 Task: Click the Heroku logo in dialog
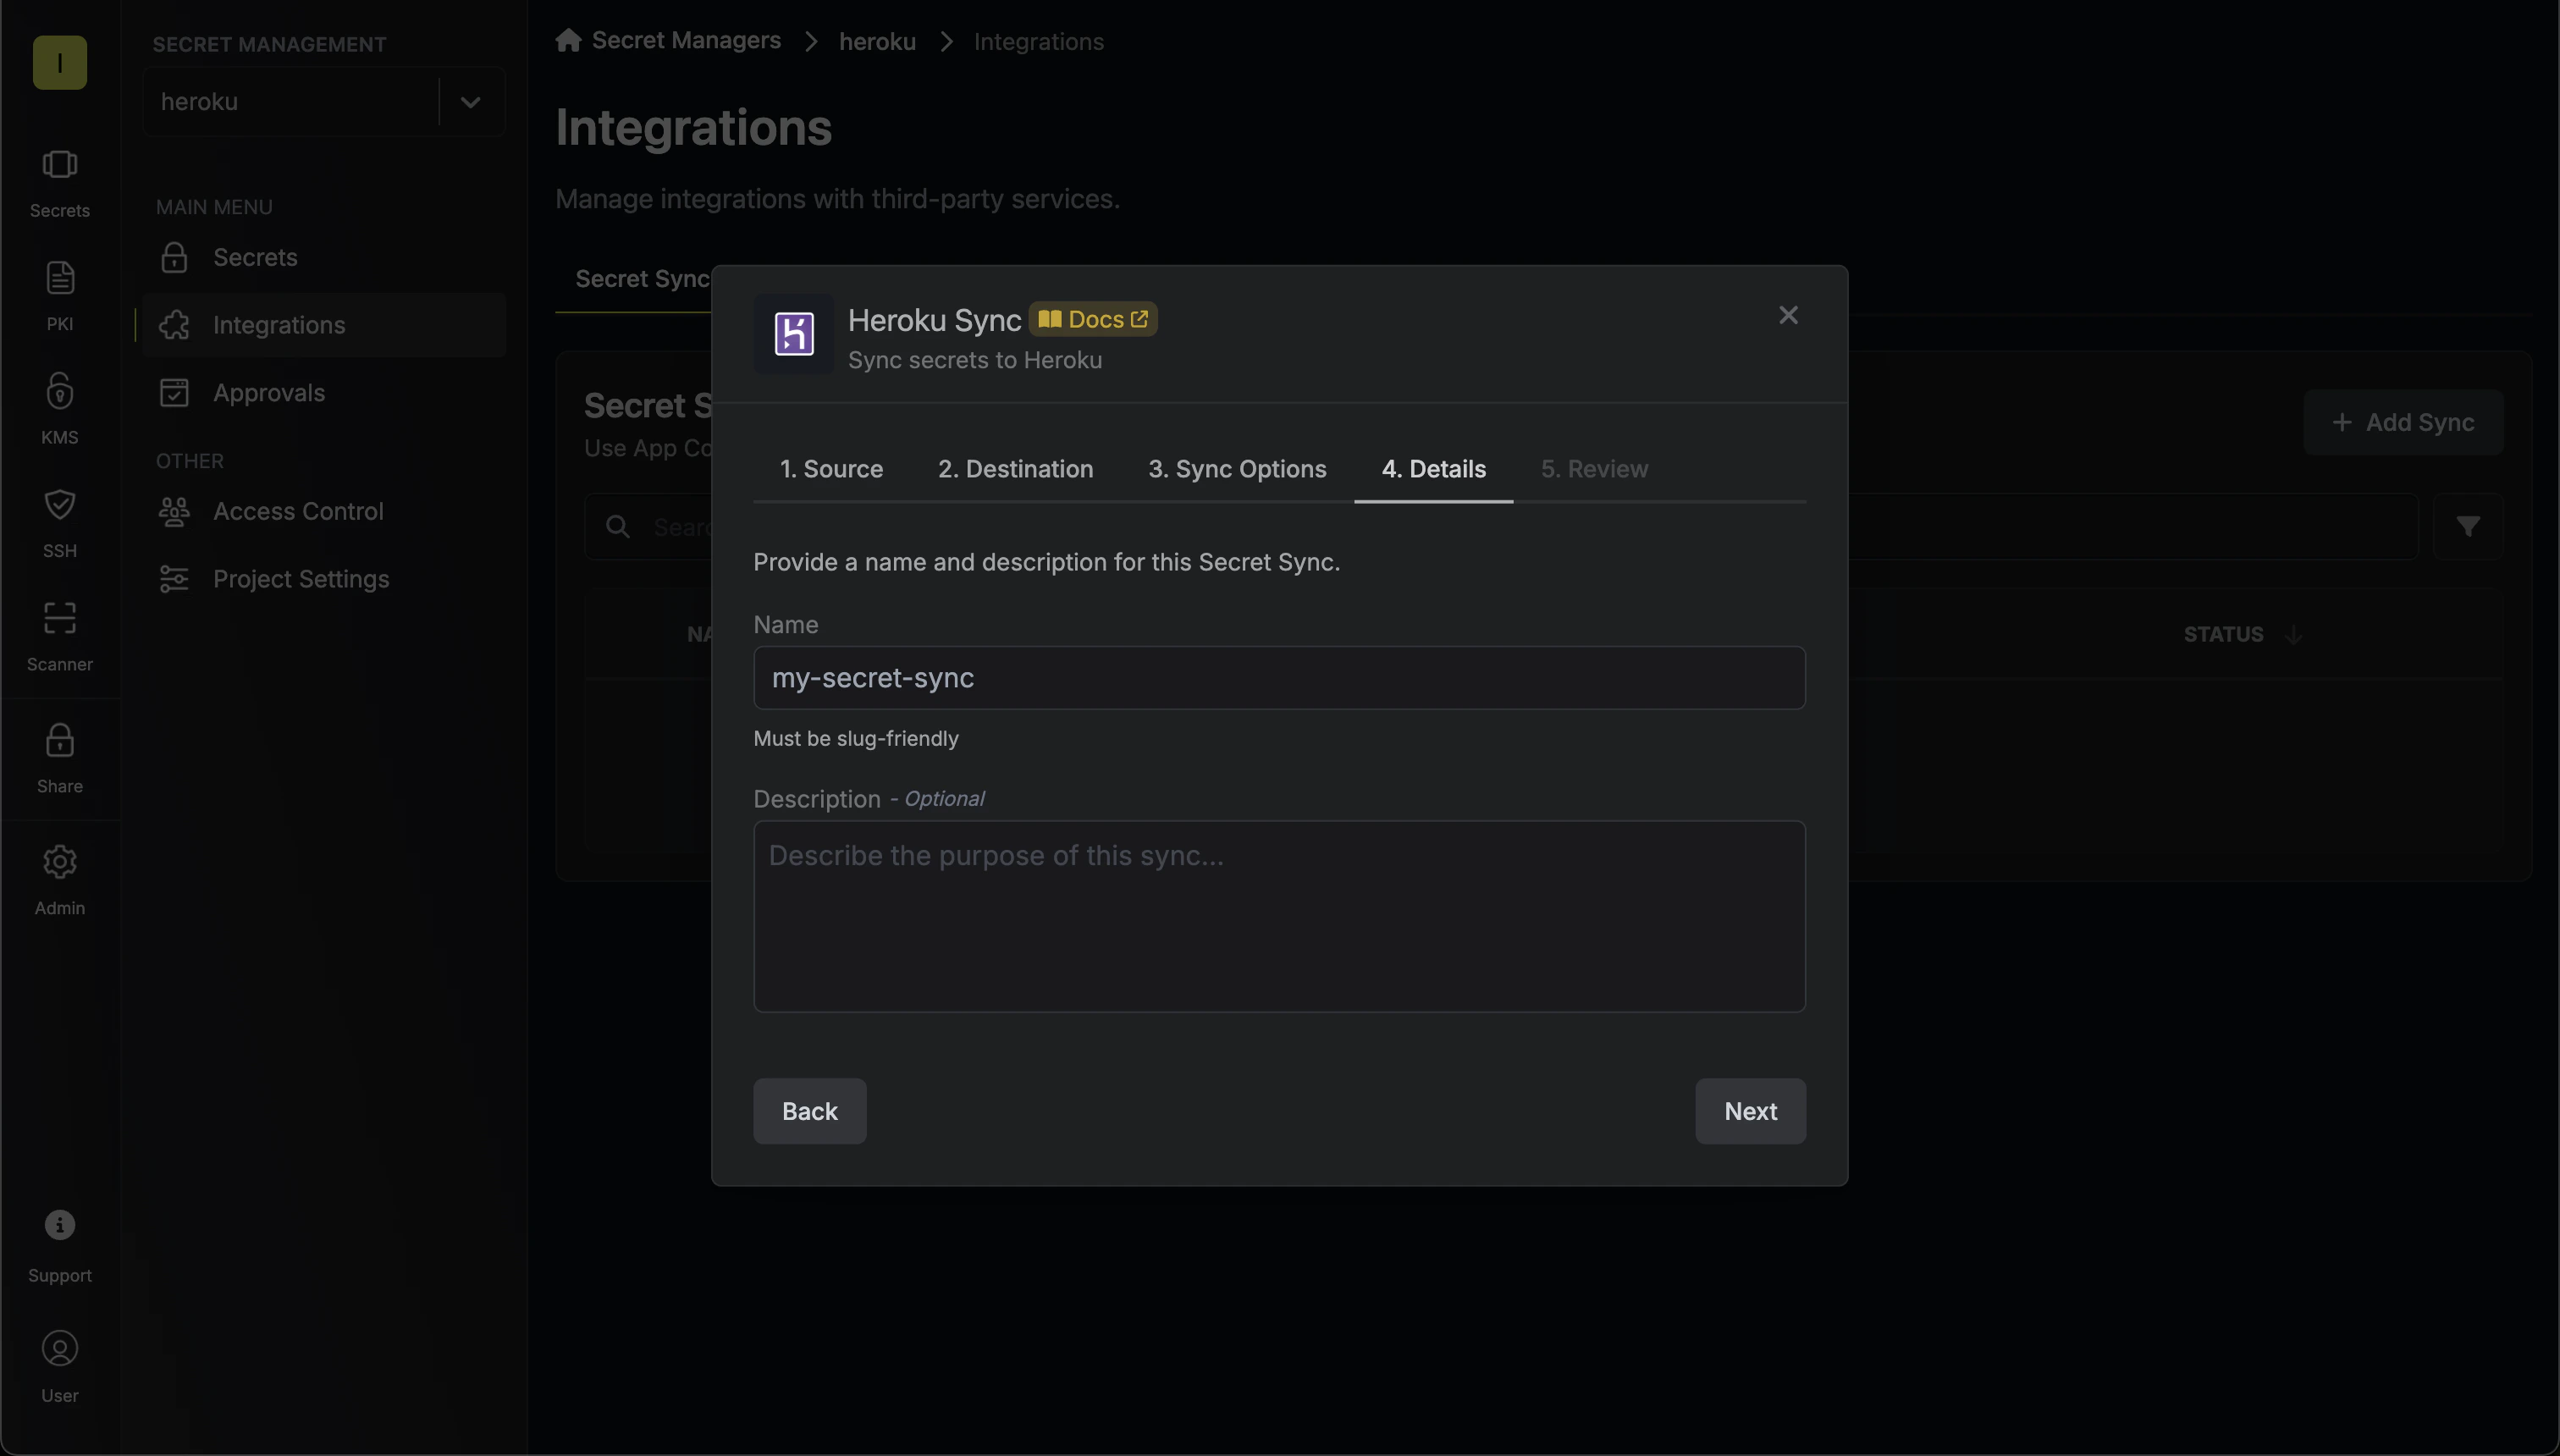(794, 334)
